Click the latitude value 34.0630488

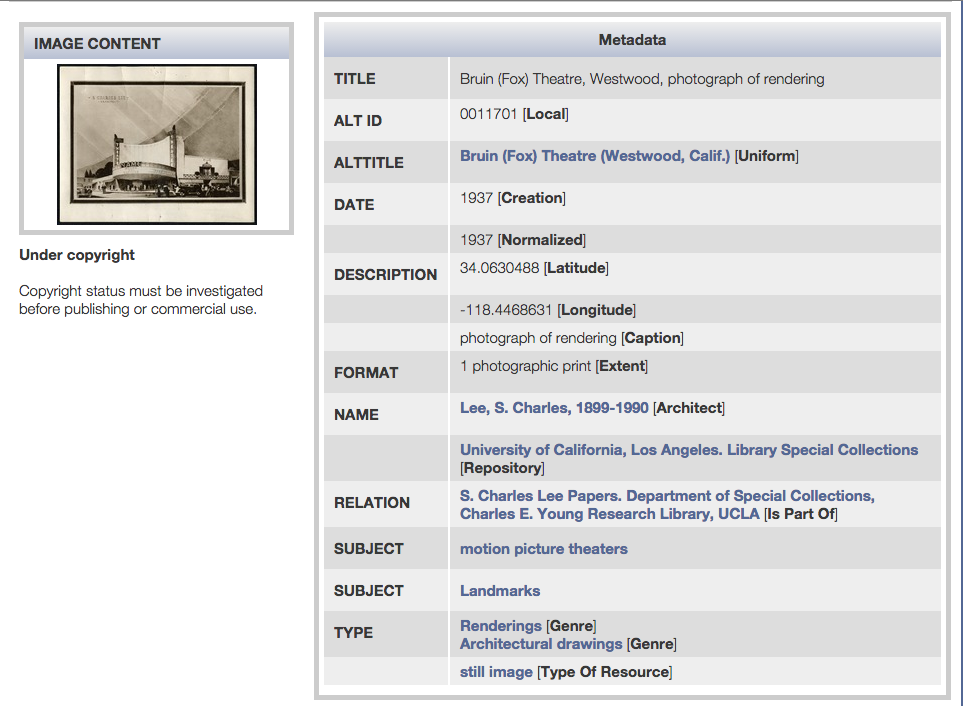pyautogui.click(x=499, y=268)
